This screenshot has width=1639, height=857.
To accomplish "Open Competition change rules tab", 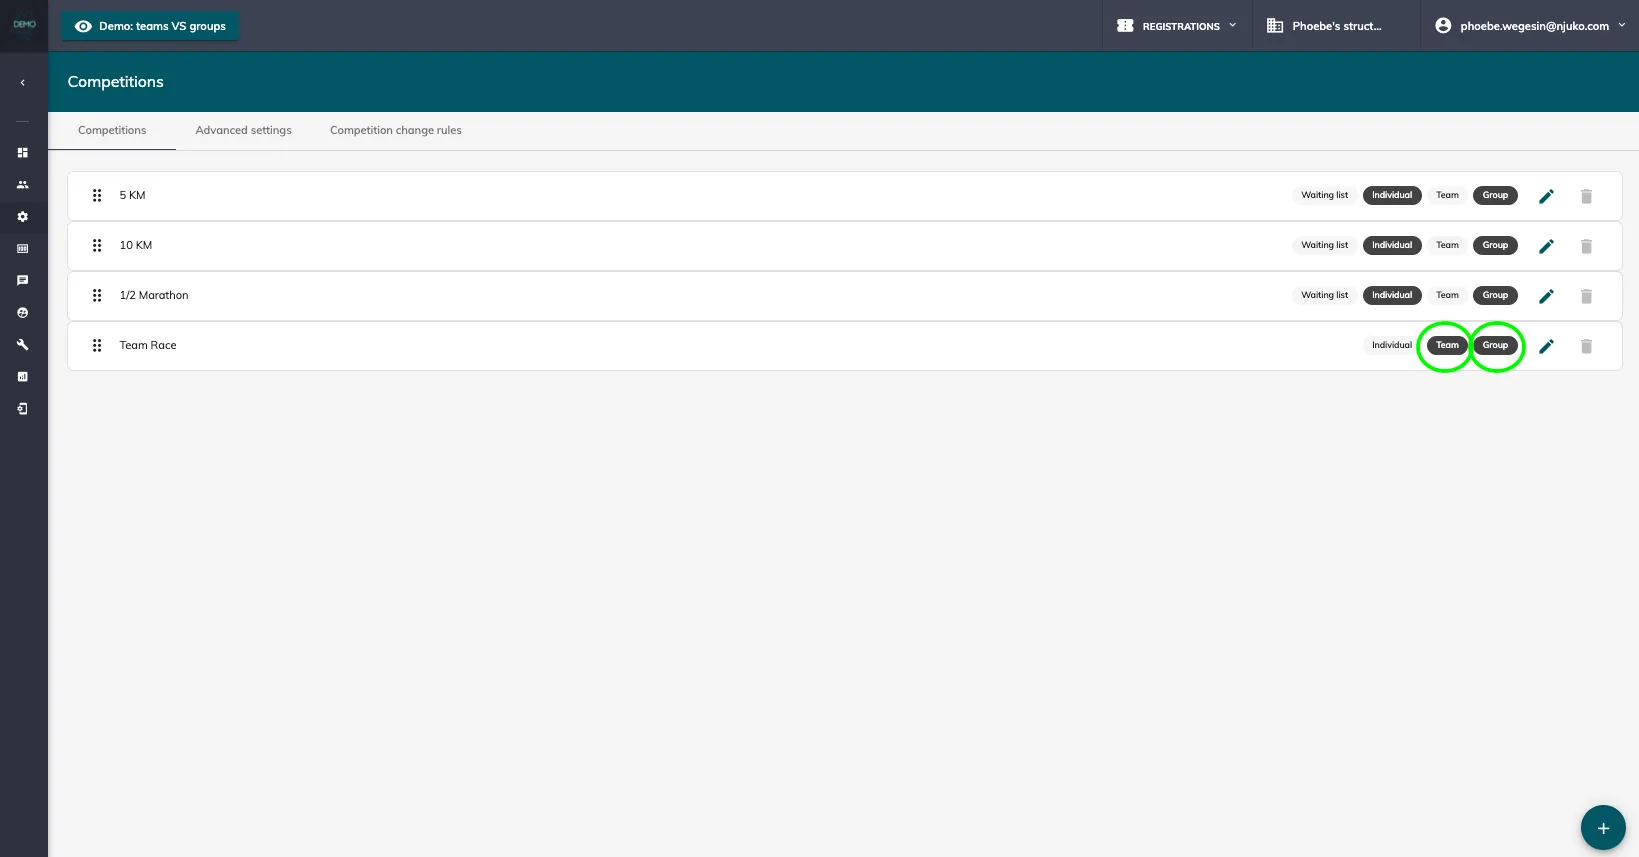I will pyautogui.click(x=396, y=131).
